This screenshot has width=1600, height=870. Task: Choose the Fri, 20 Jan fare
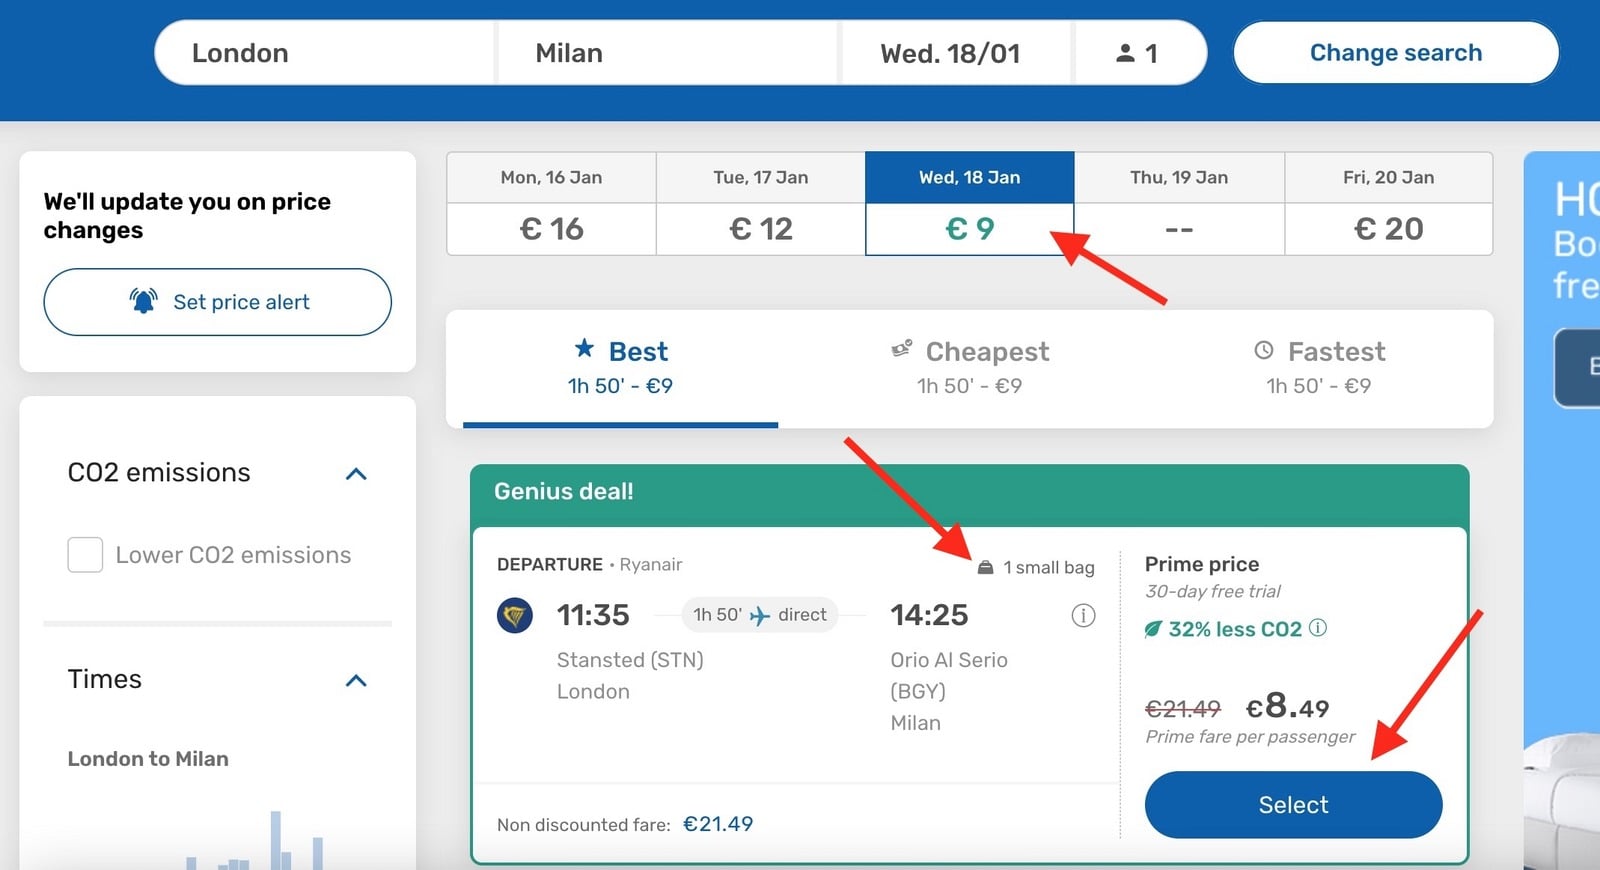tap(1388, 204)
